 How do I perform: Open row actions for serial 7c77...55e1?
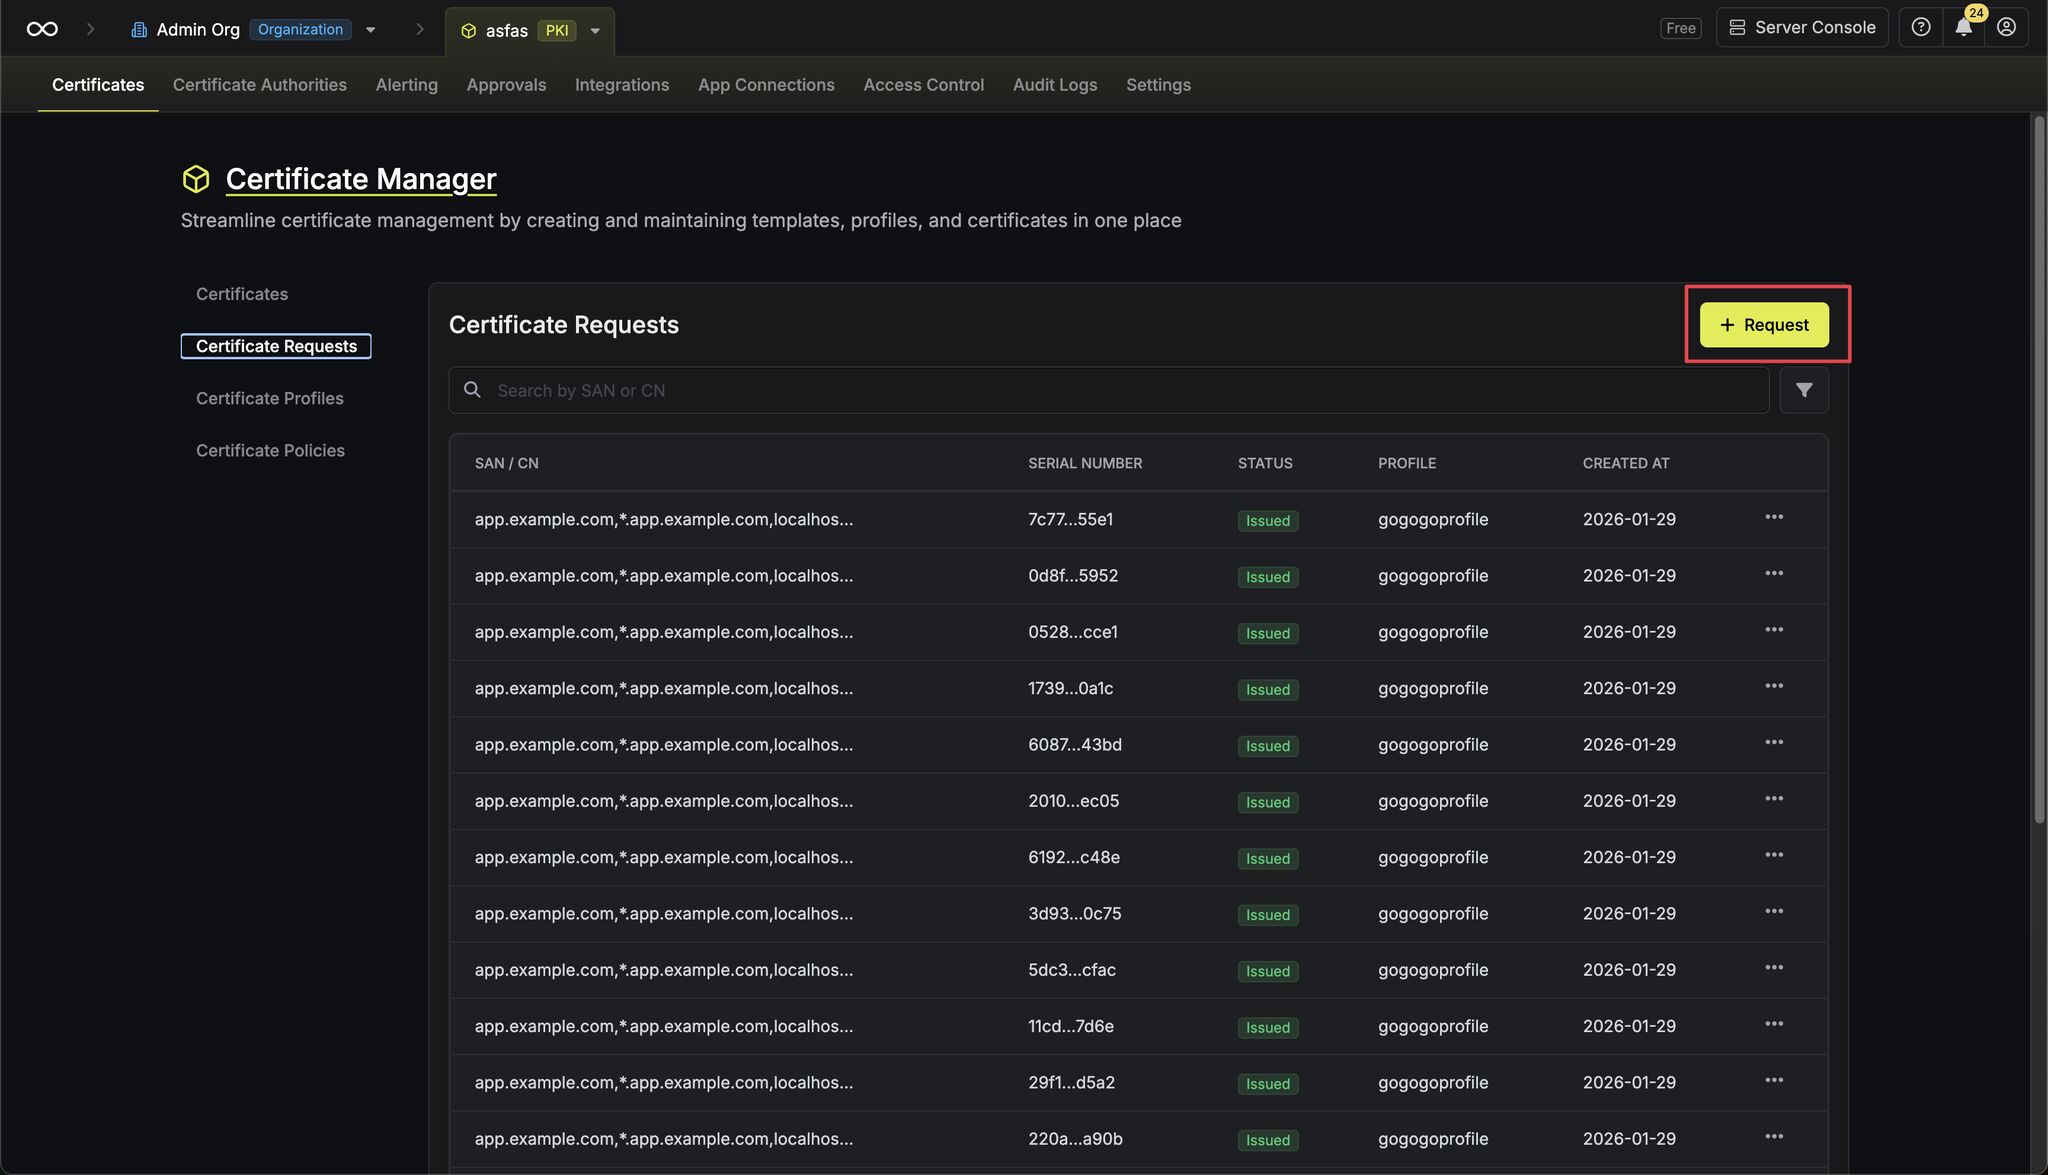point(1773,518)
